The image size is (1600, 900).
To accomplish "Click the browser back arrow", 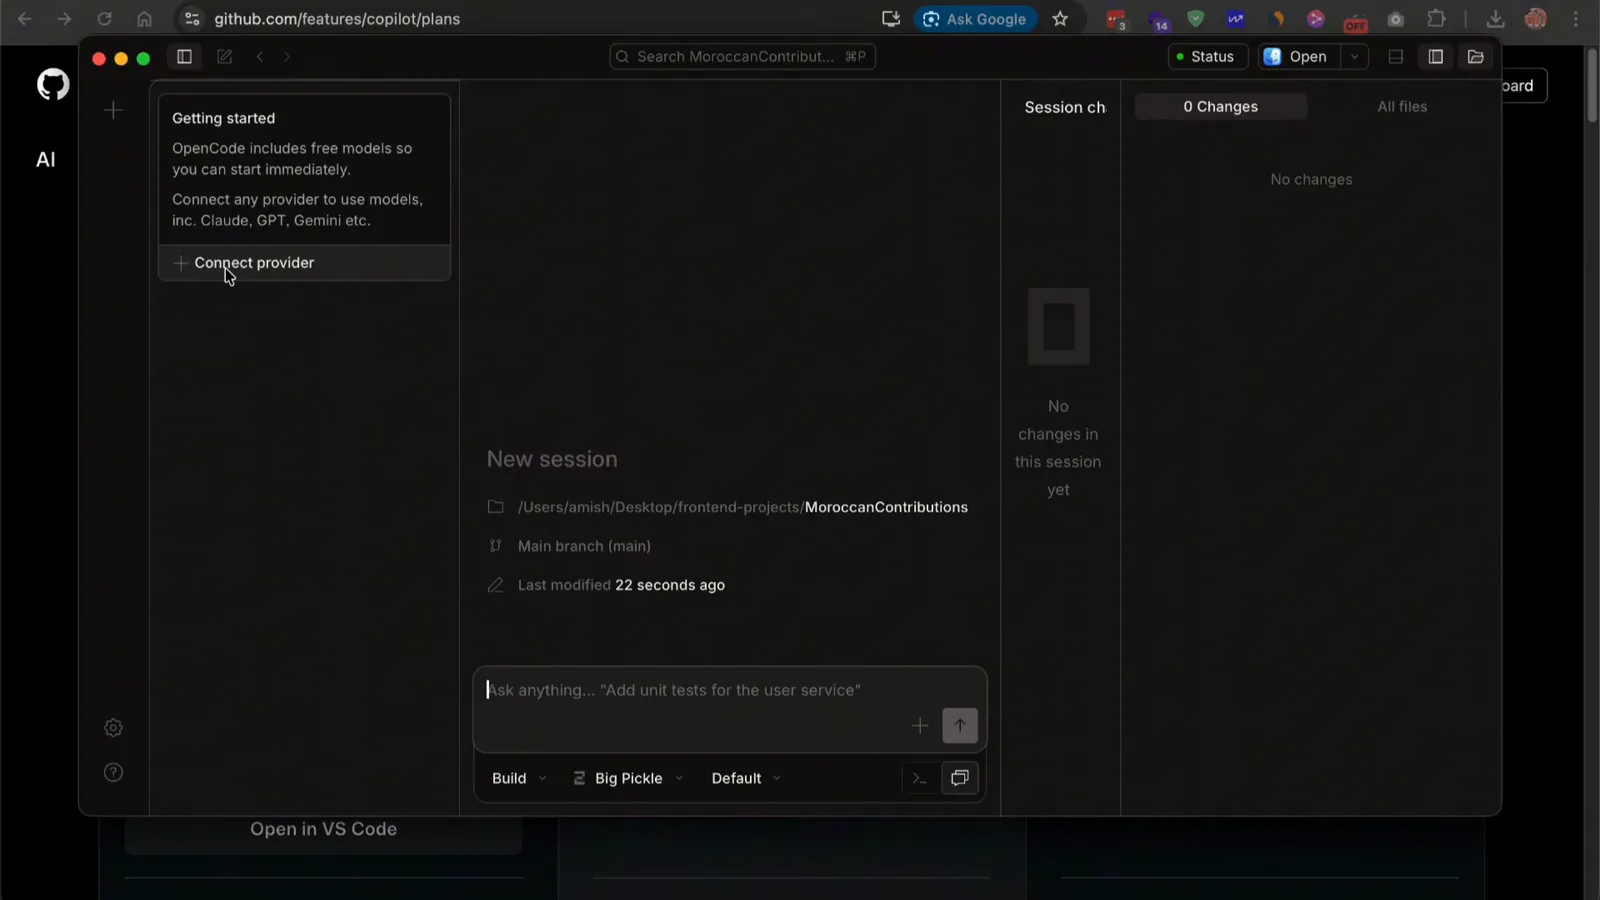I will coord(24,19).
